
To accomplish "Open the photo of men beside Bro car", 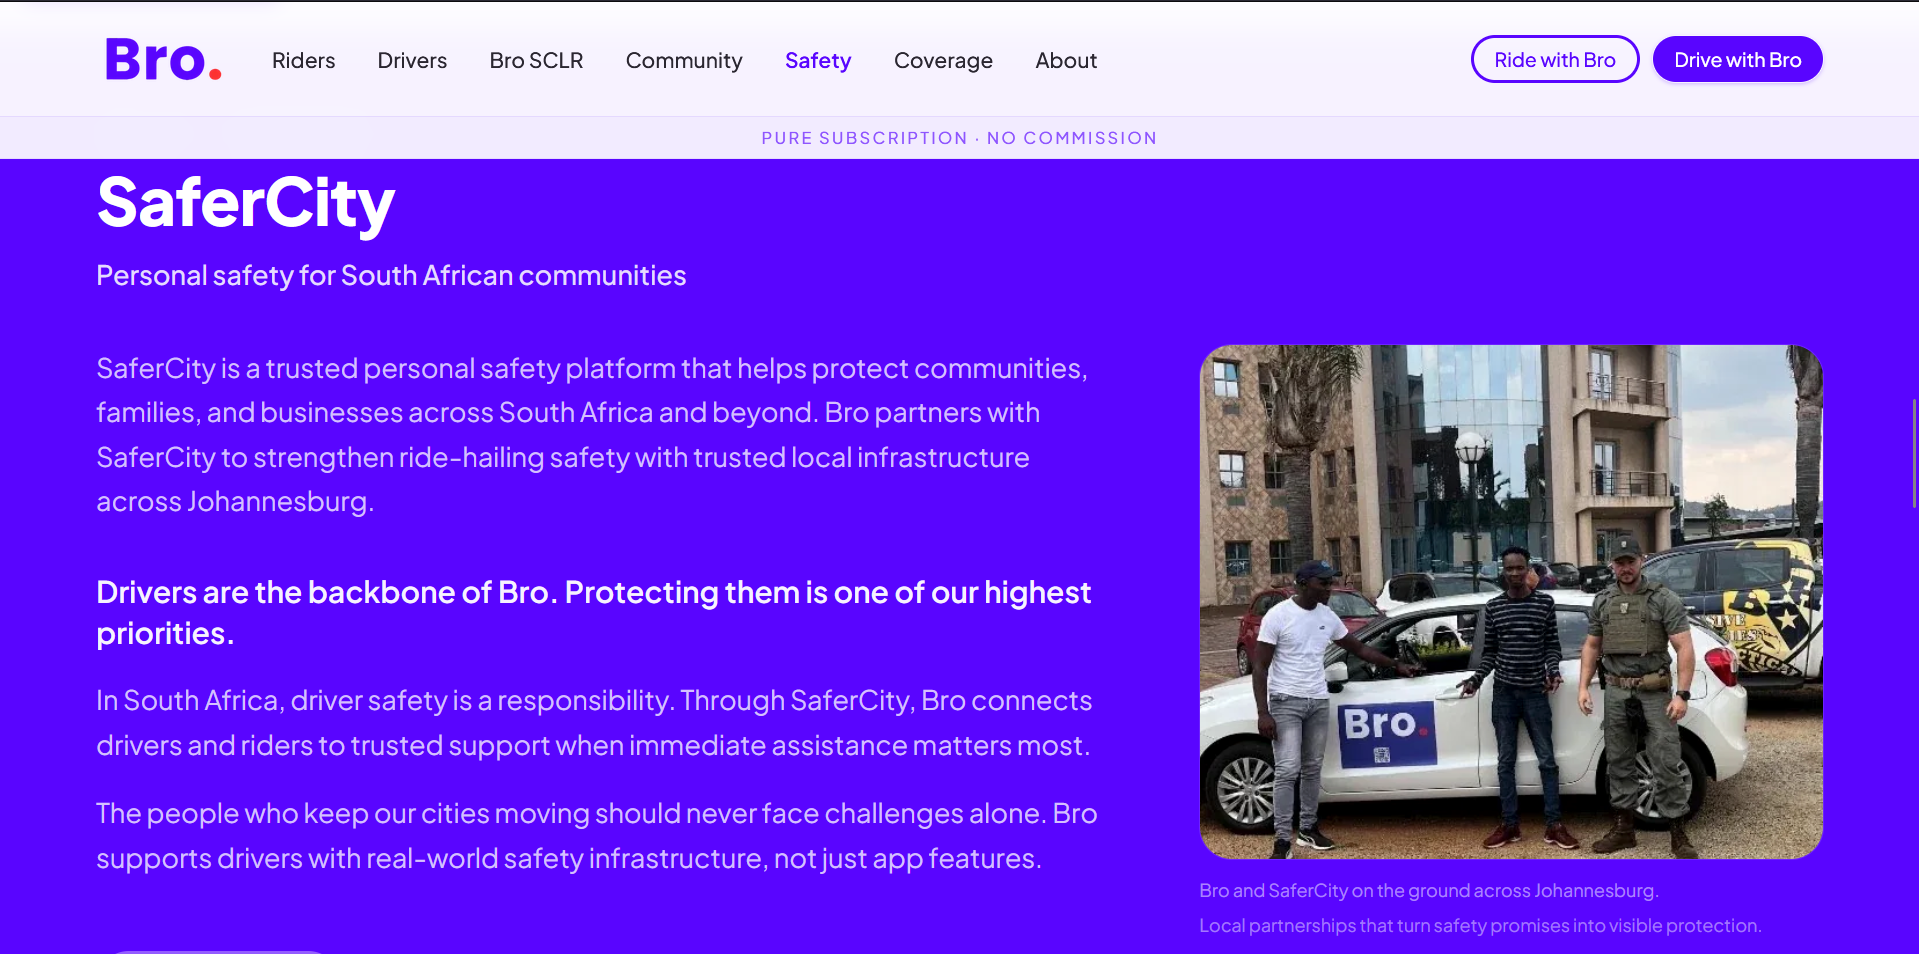I will 1511,602.
